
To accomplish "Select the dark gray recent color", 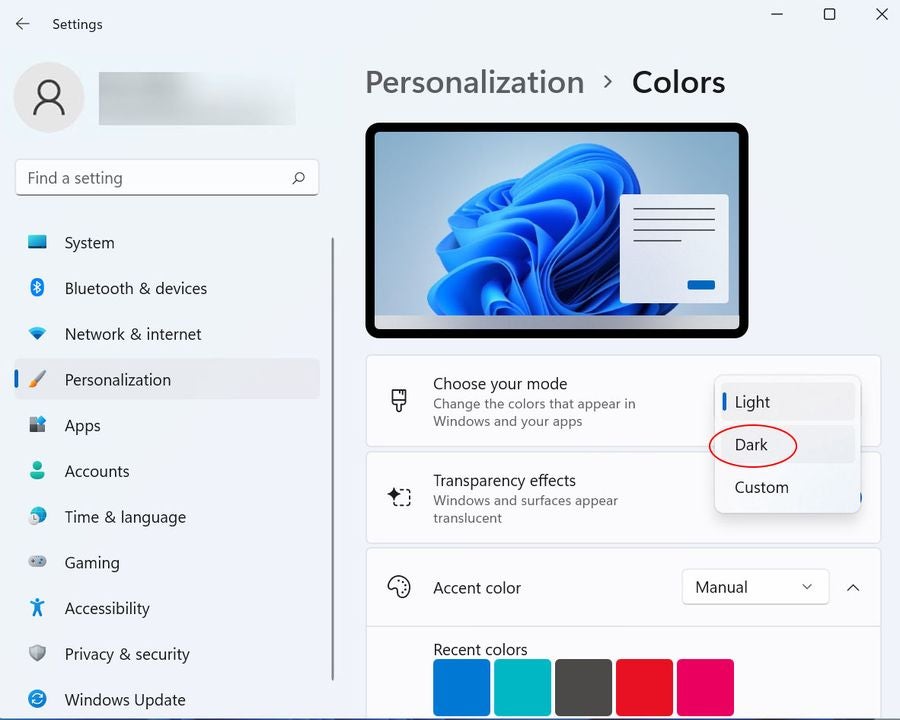I will pyautogui.click(x=583, y=687).
